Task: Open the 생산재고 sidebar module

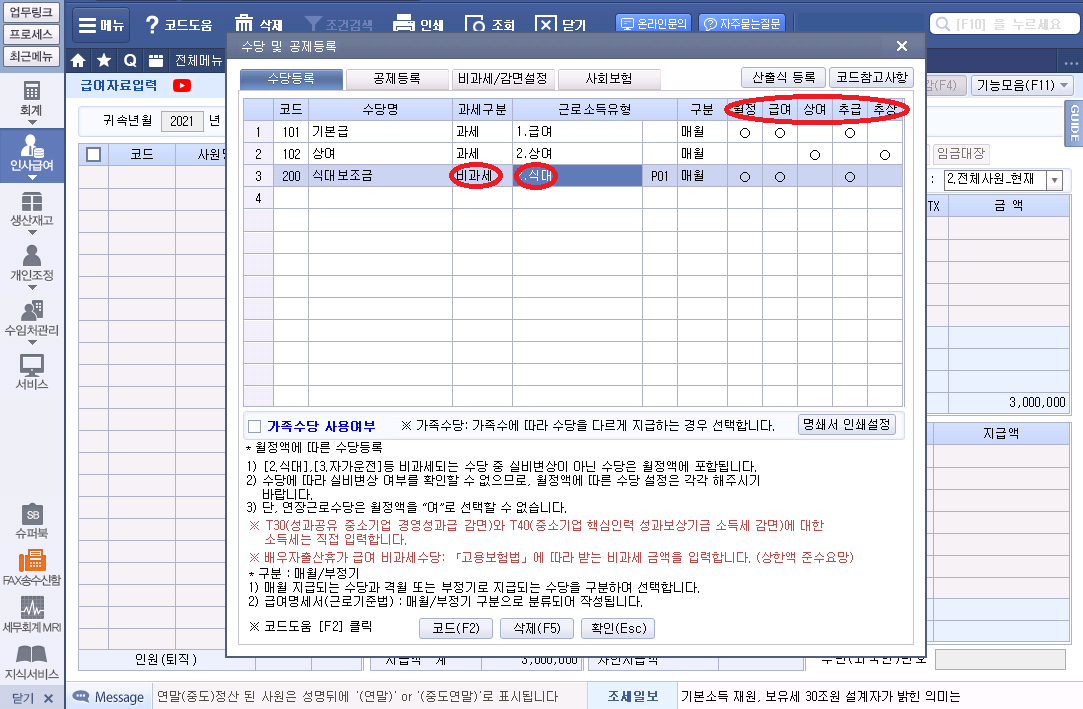Action: (x=31, y=210)
